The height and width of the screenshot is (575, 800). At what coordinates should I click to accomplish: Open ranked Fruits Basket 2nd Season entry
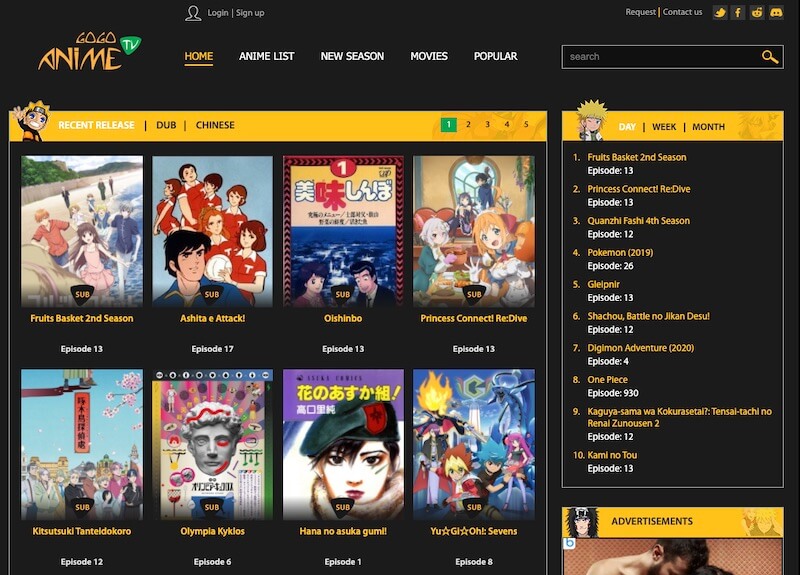[x=637, y=157]
